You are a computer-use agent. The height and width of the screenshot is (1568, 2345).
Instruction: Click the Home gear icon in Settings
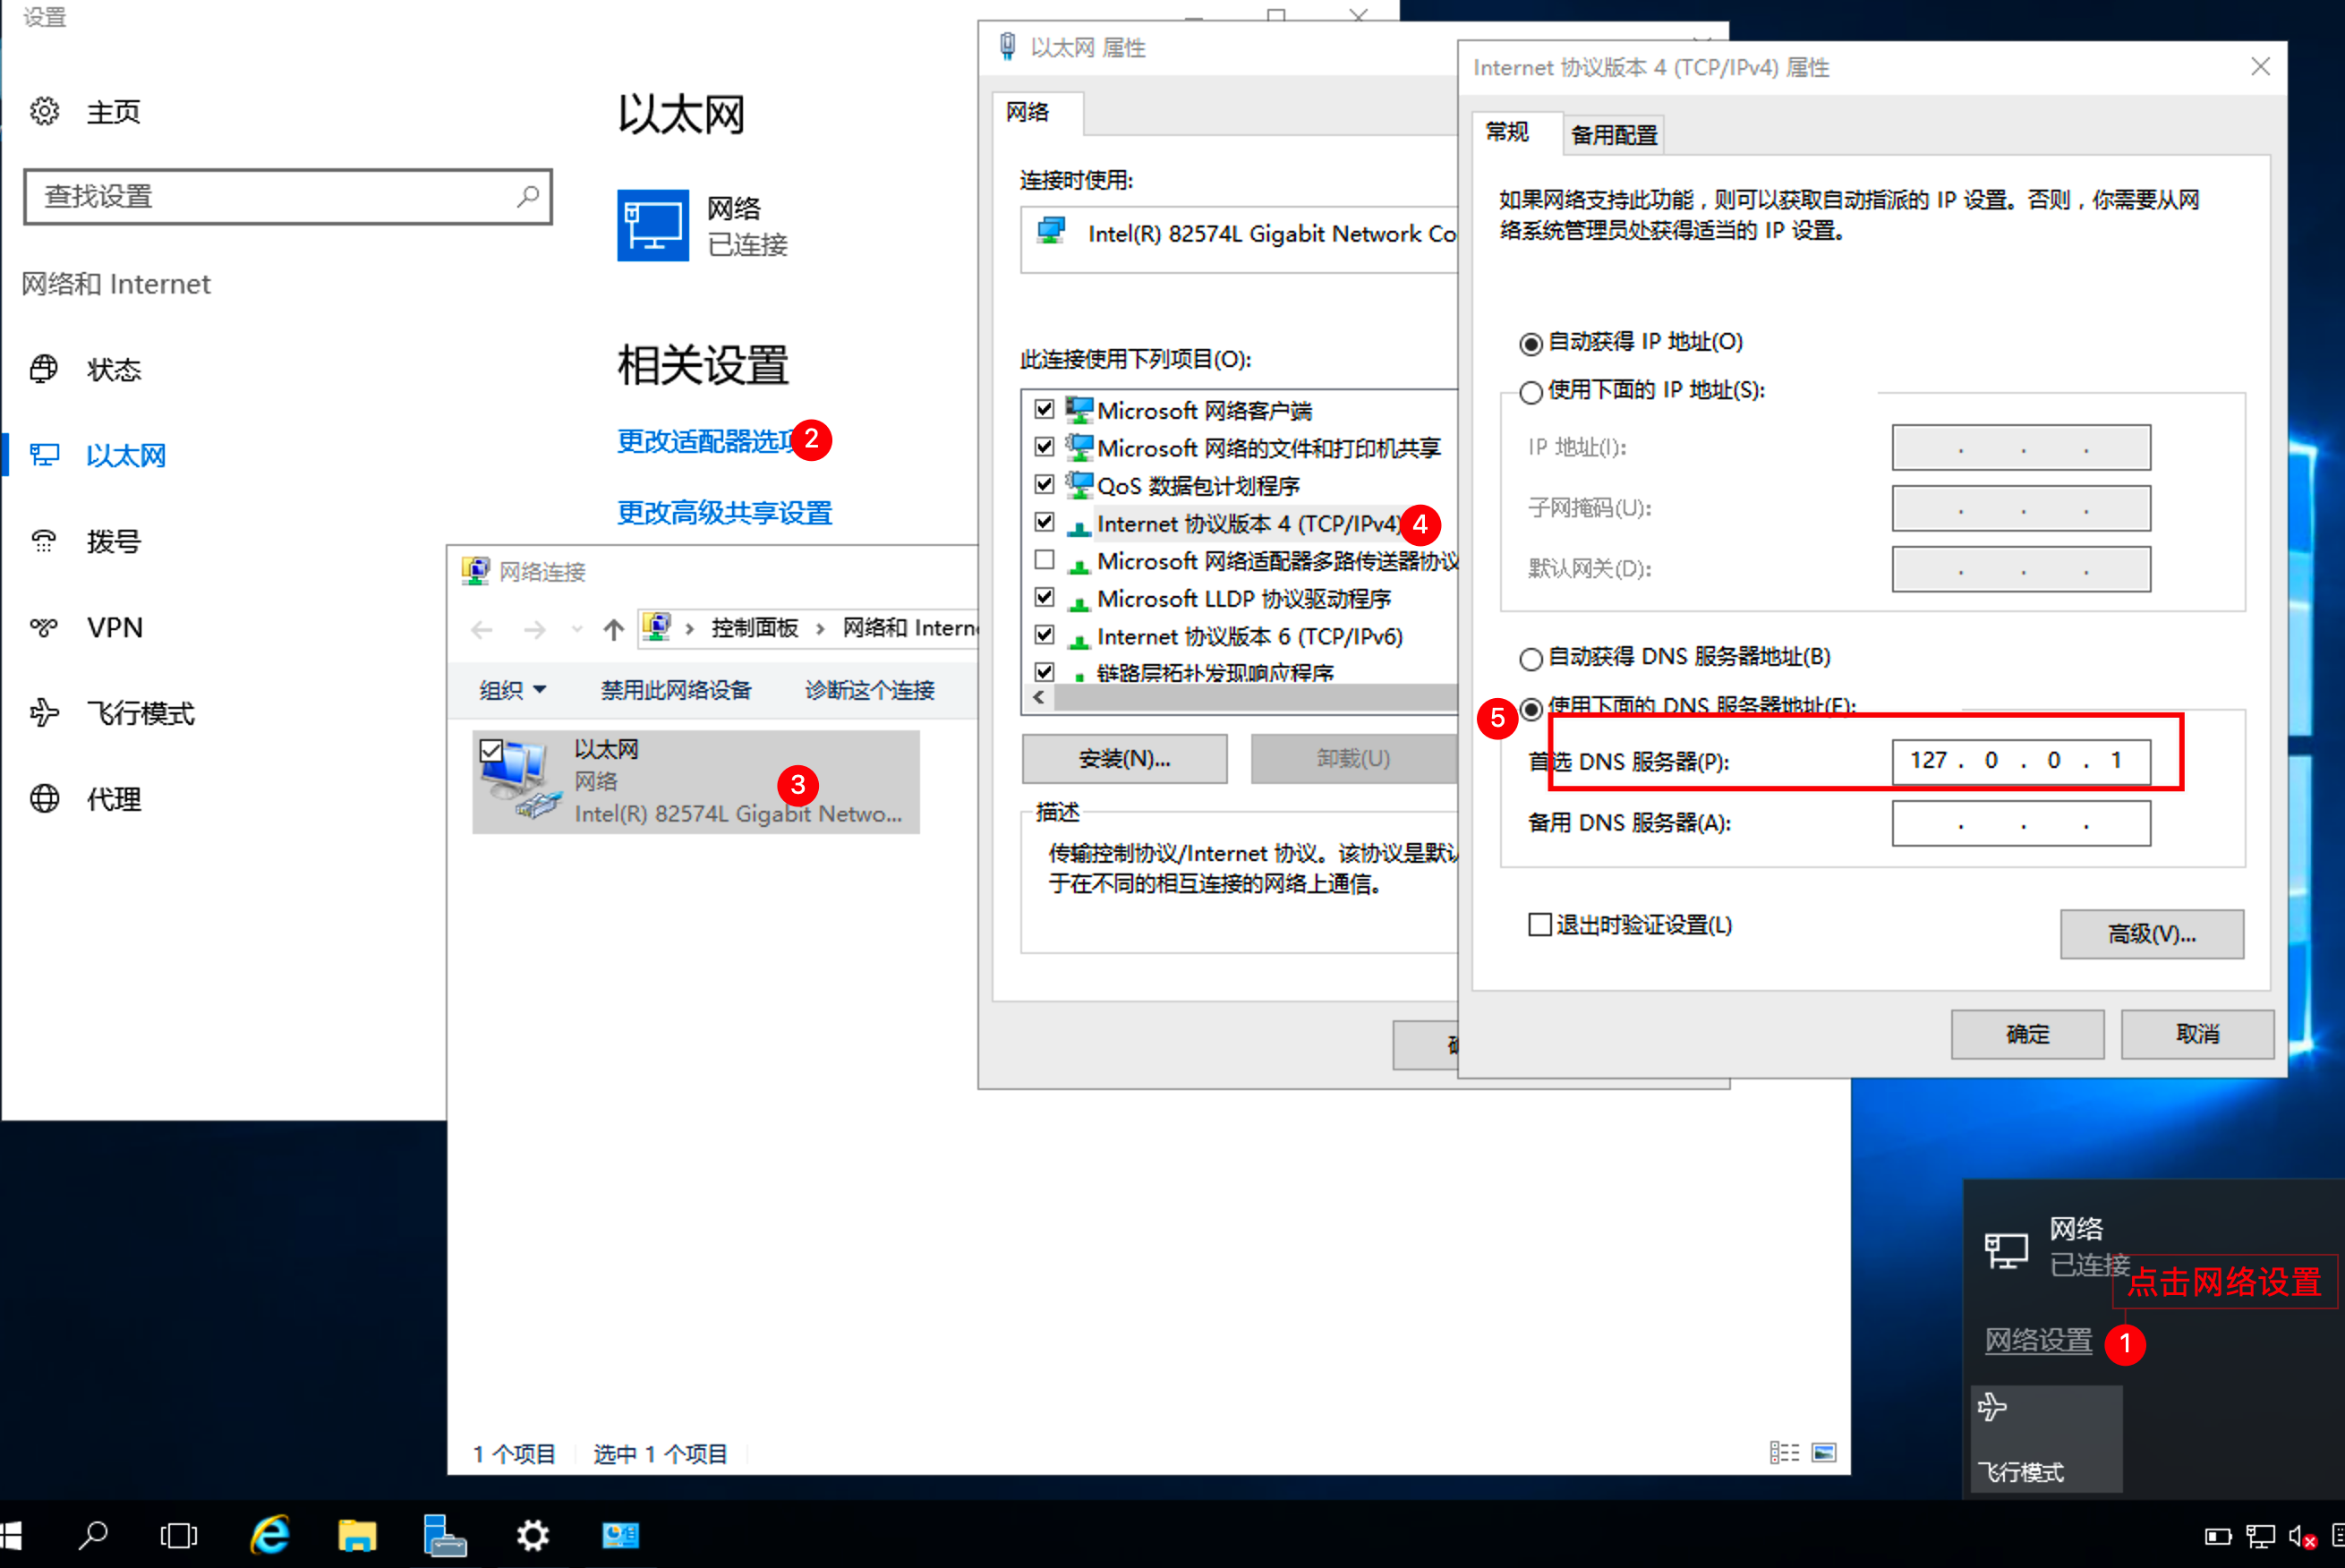(x=44, y=111)
